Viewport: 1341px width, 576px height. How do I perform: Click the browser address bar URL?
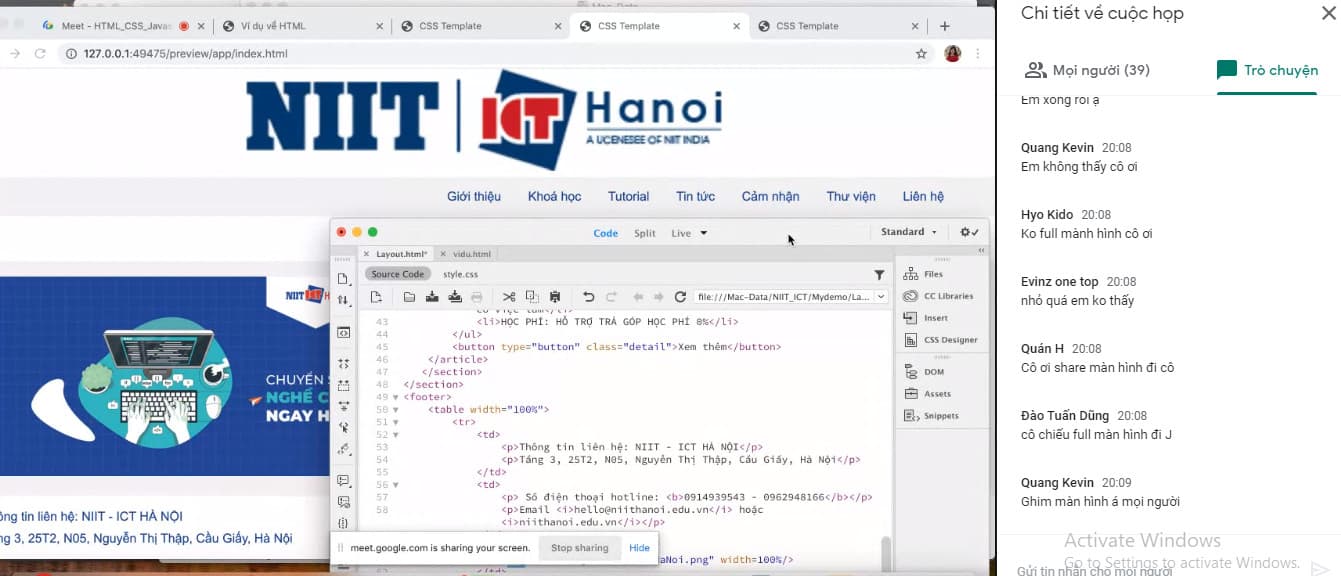(x=185, y=54)
